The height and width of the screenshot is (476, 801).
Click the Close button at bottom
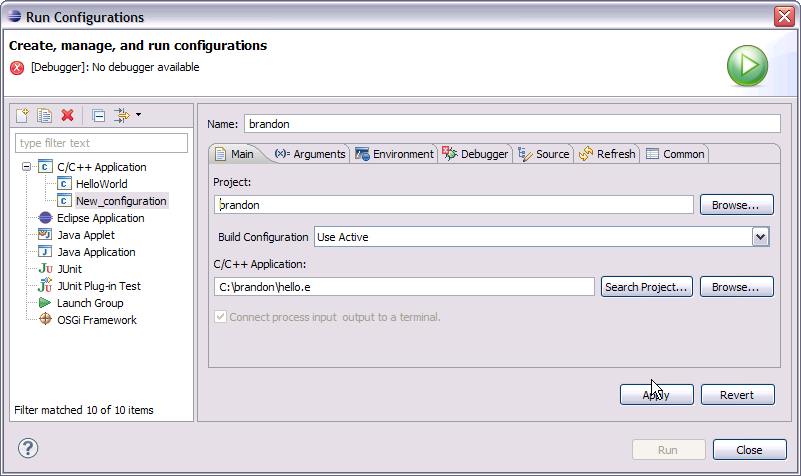click(x=749, y=450)
